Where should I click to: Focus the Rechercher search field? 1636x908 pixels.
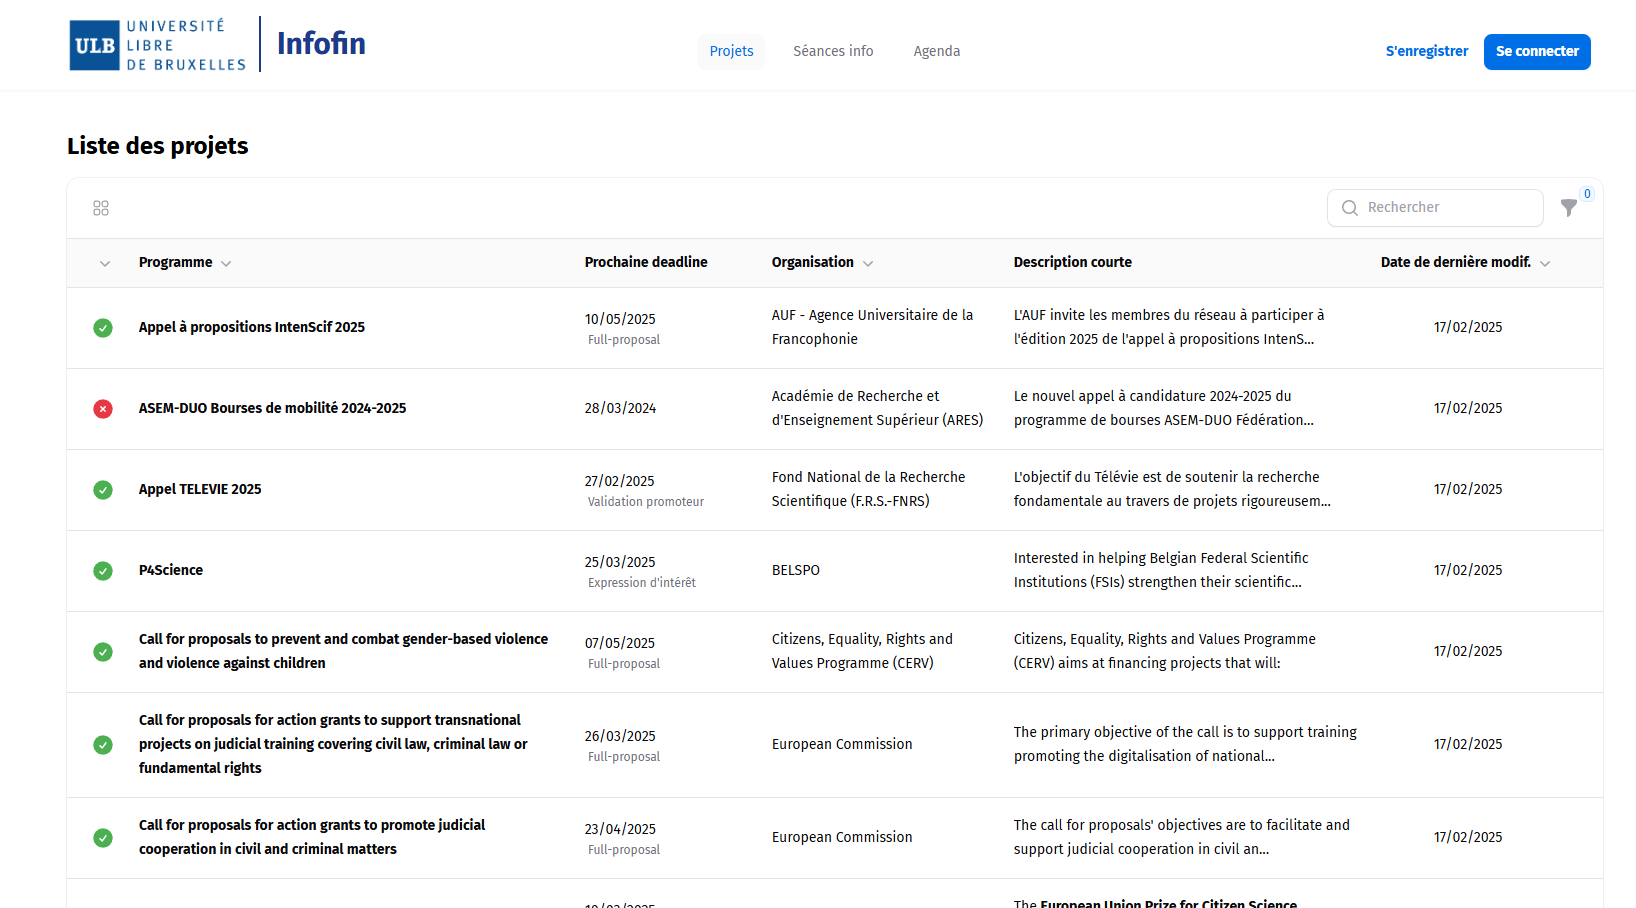click(x=1435, y=208)
